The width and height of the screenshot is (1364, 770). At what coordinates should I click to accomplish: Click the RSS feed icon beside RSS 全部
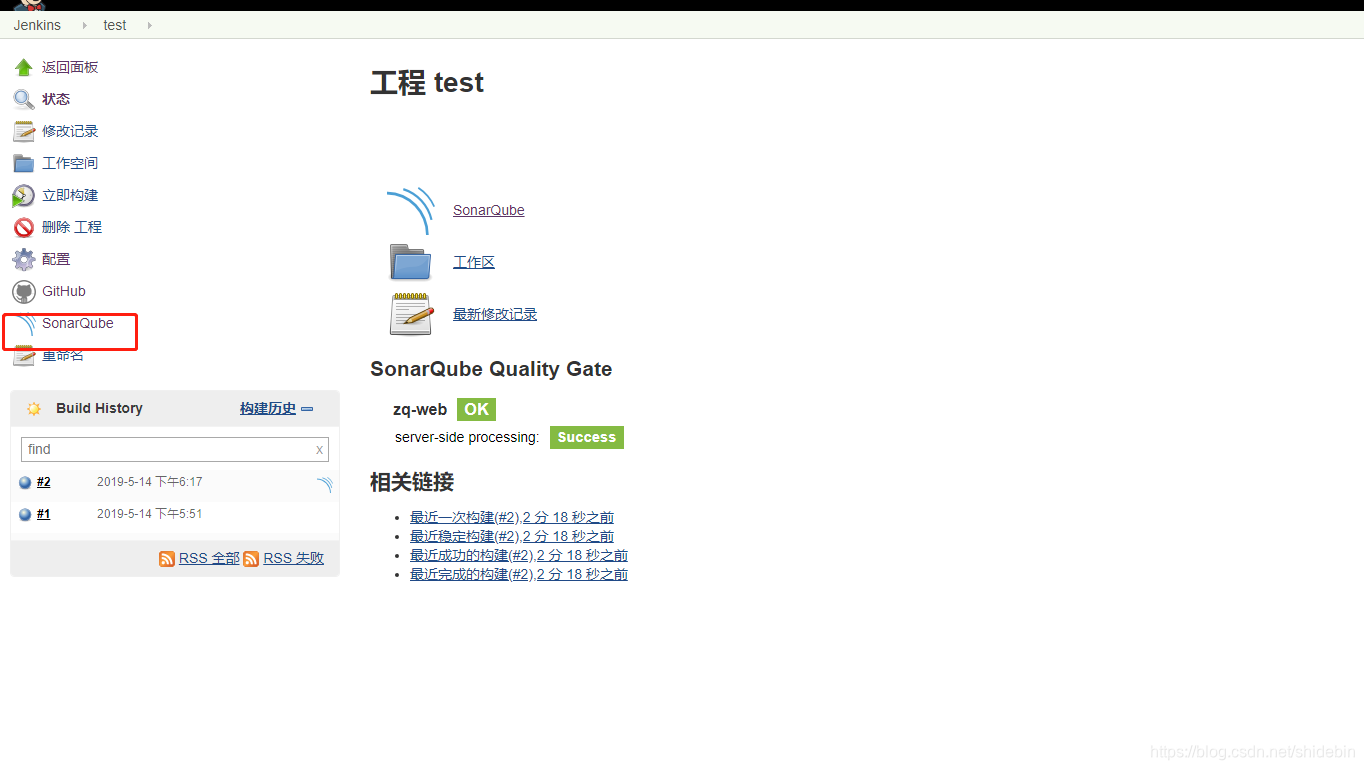pos(167,559)
